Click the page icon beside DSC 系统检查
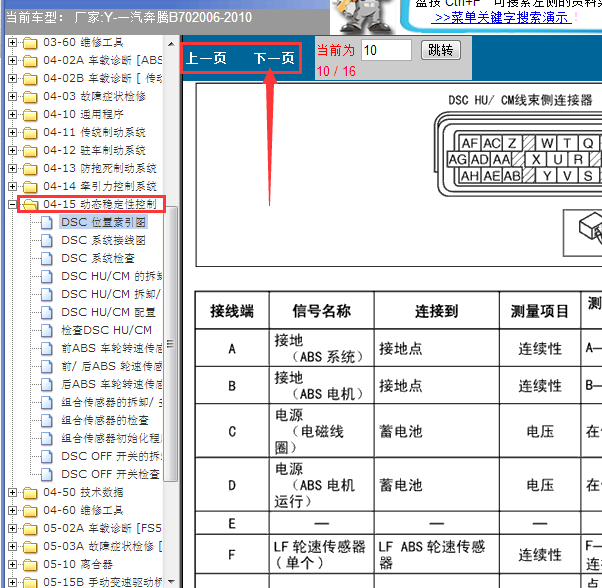This screenshot has width=602, height=588. click(x=47, y=259)
